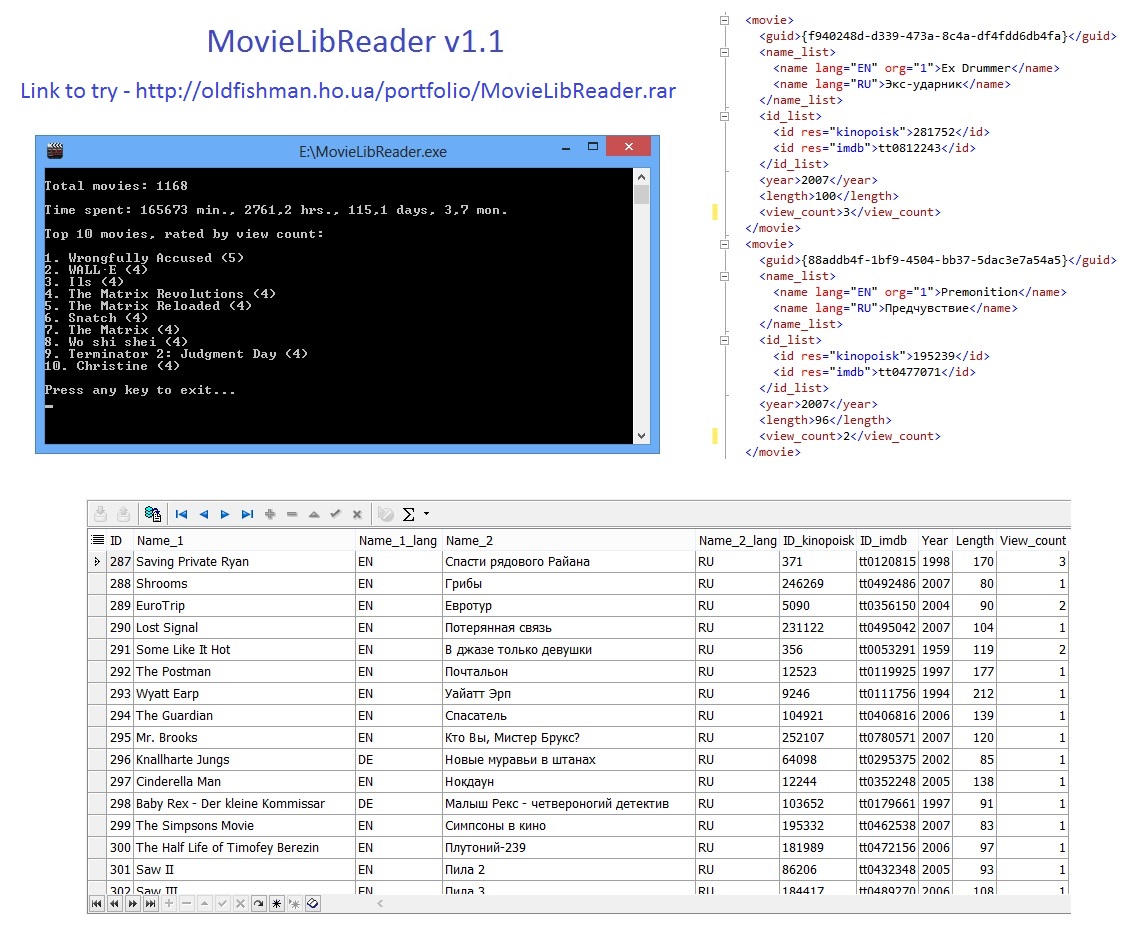
Task: Click the left arrow of grid horizontal scrollbar
Action: [x=379, y=904]
